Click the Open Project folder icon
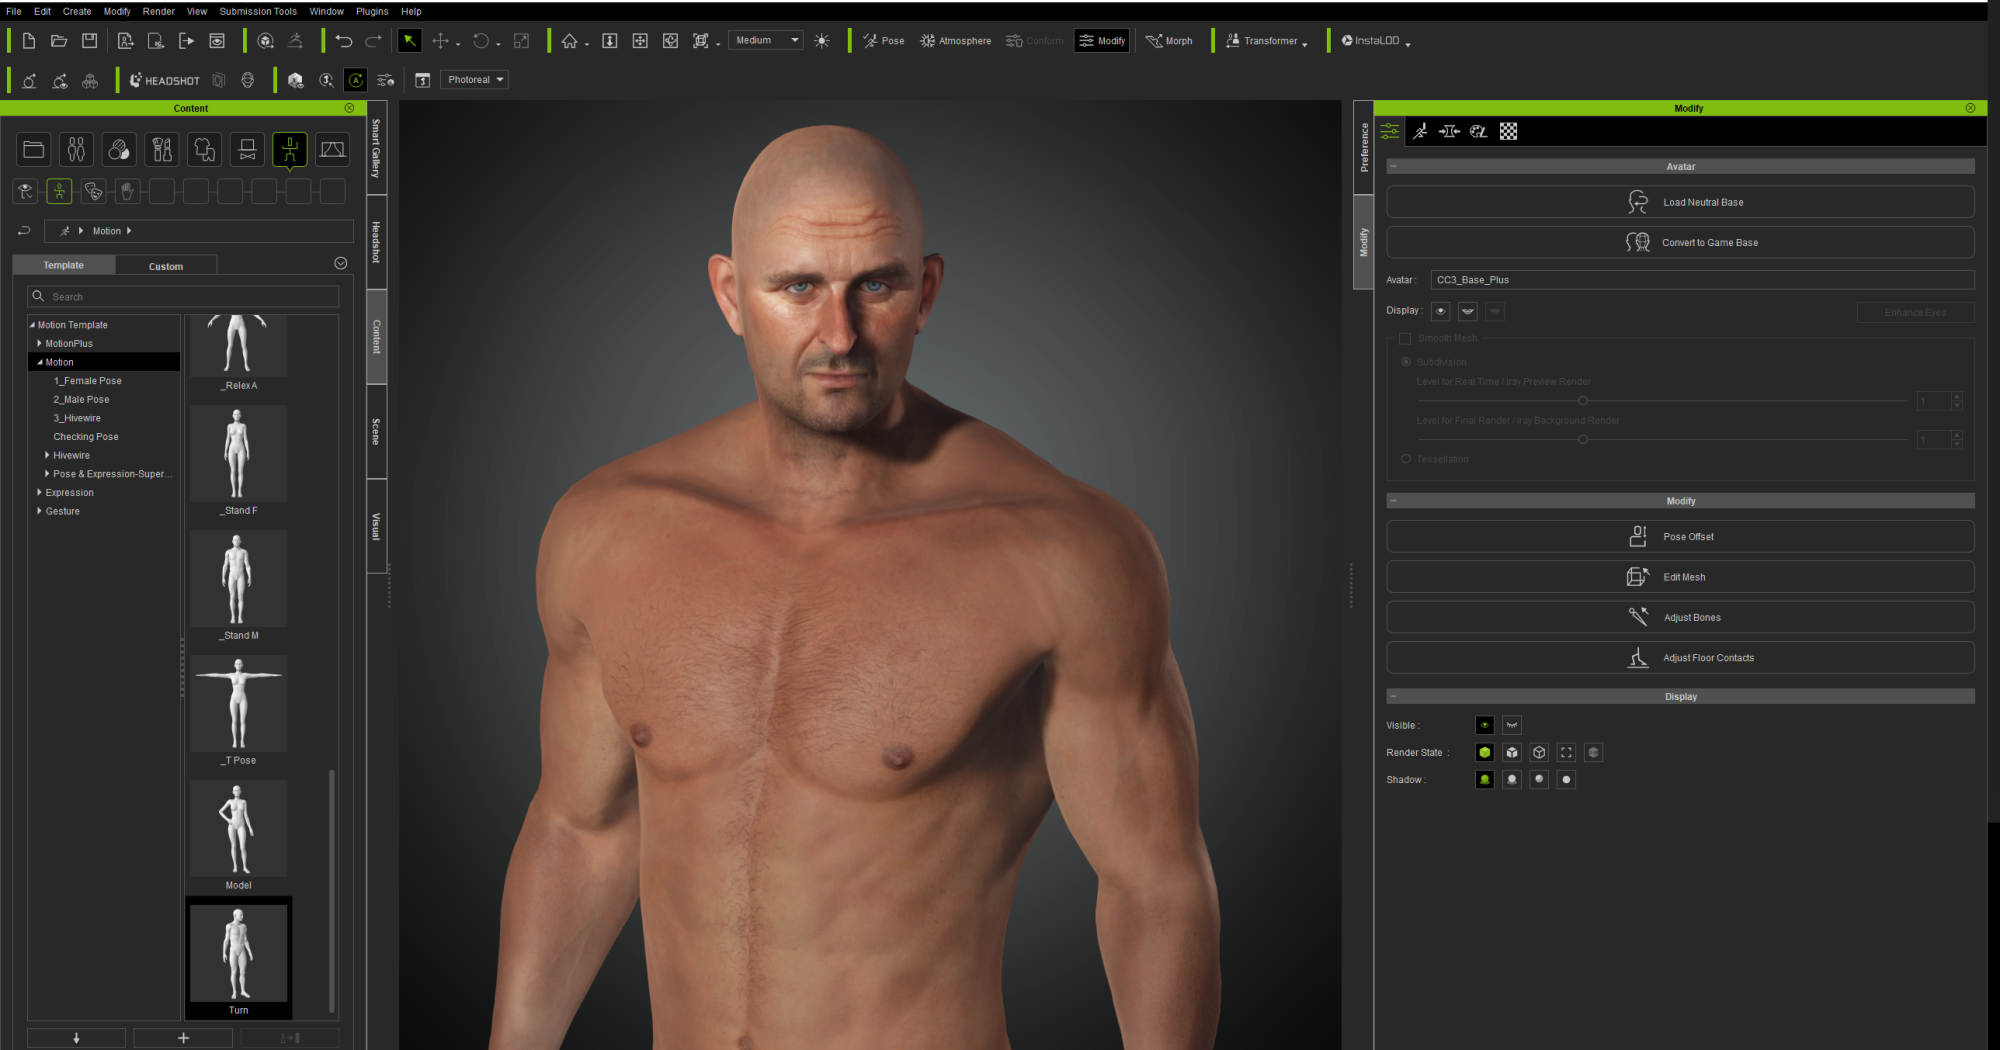Image resolution: width=2000 pixels, height=1050 pixels. tap(59, 41)
